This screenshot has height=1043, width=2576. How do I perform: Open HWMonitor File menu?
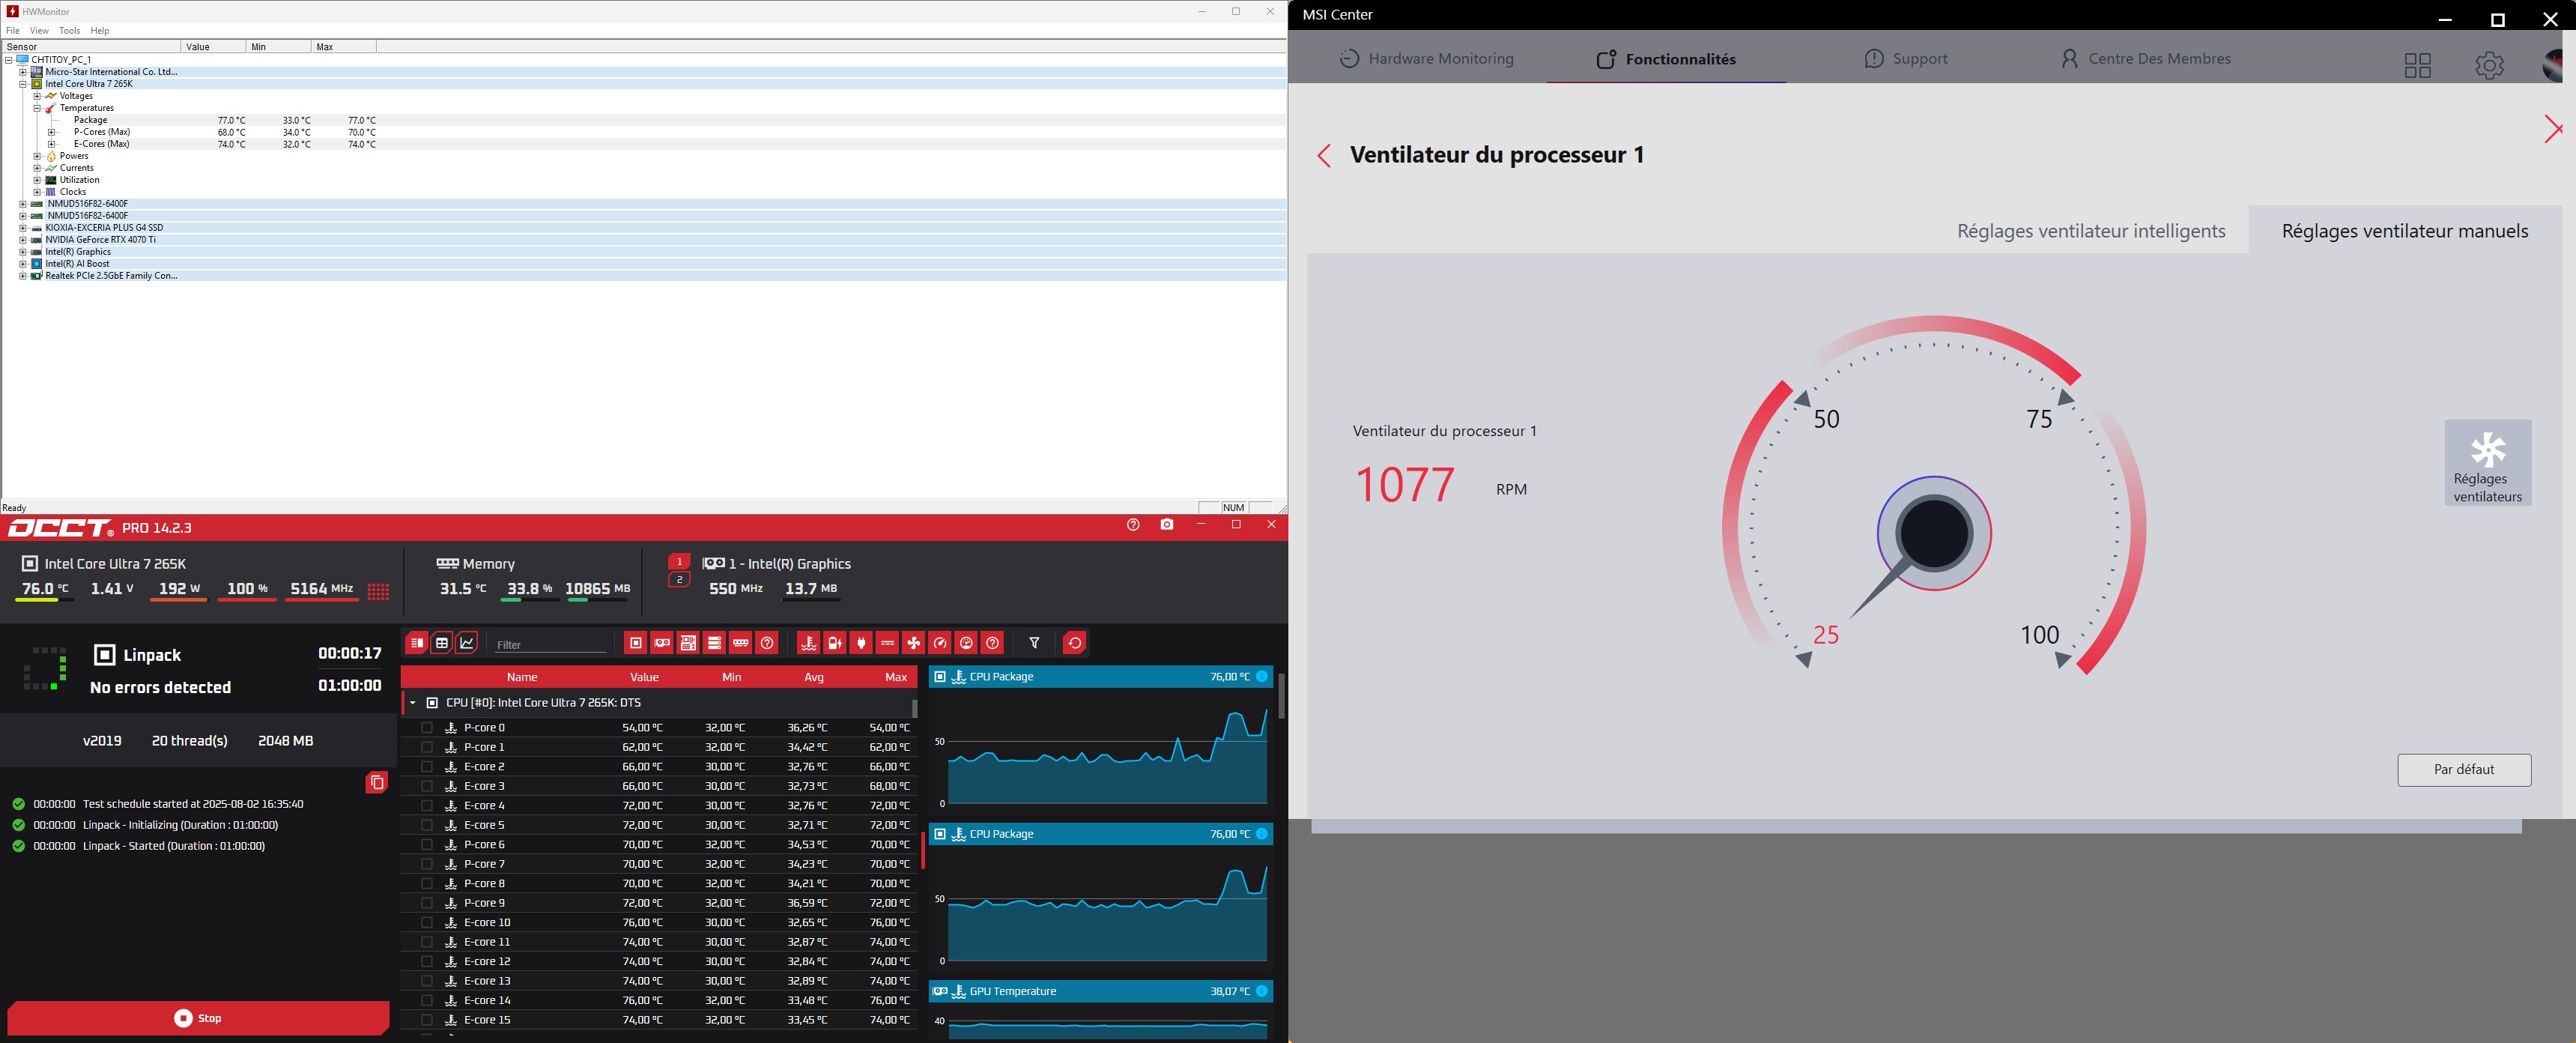click(13, 31)
